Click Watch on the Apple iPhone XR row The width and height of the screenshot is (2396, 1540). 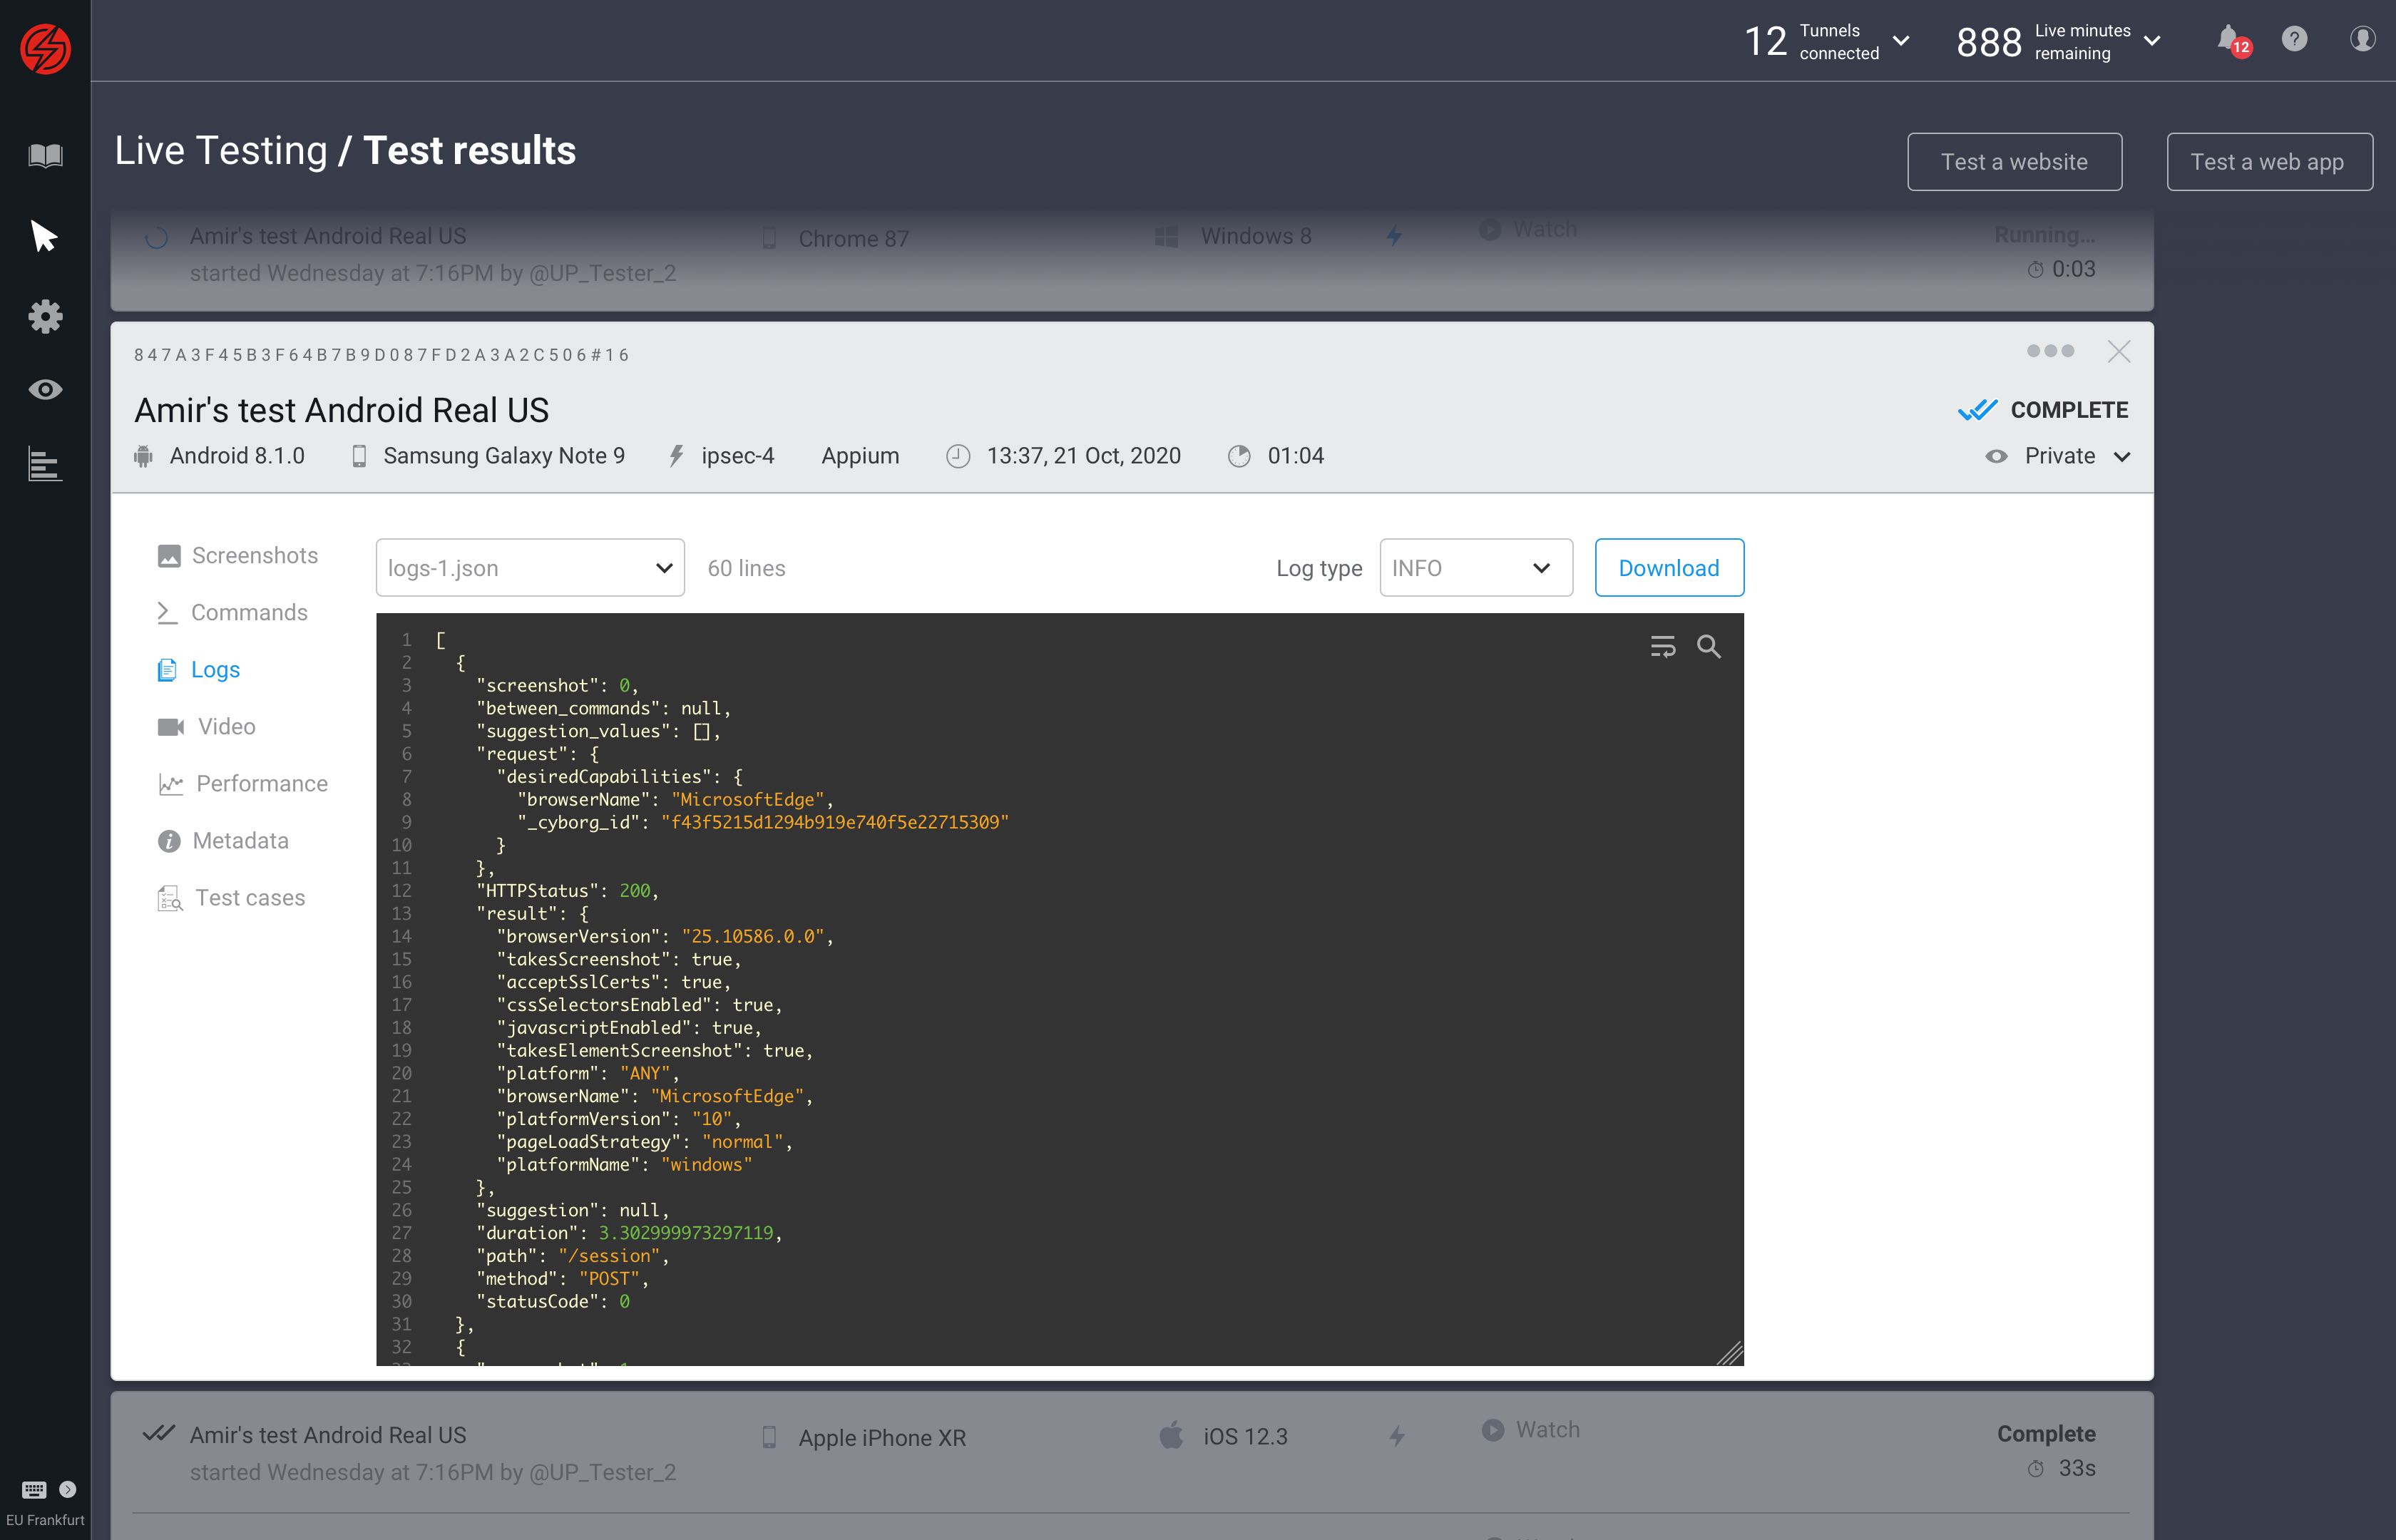(x=1530, y=1429)
